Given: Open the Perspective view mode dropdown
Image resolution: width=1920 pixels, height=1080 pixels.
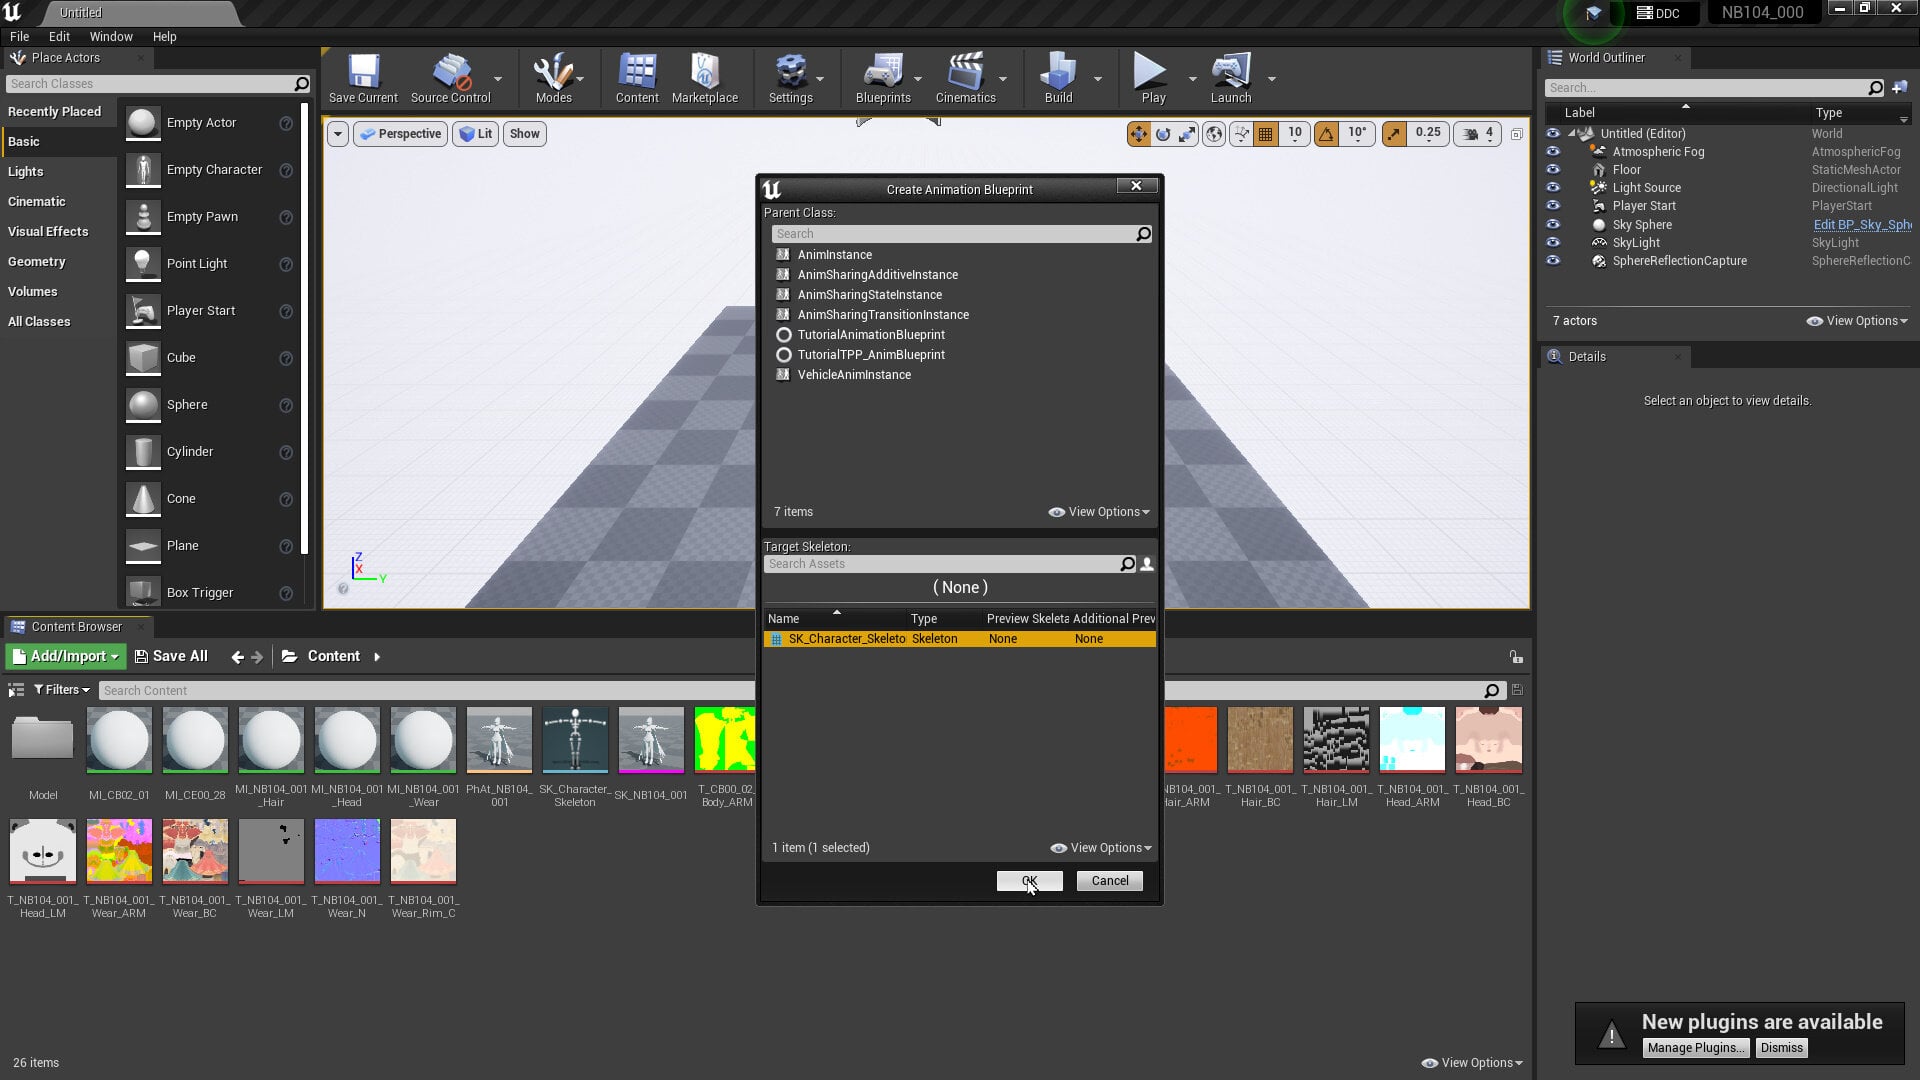Looking at the screenshot, I should [x=400, y=134].
